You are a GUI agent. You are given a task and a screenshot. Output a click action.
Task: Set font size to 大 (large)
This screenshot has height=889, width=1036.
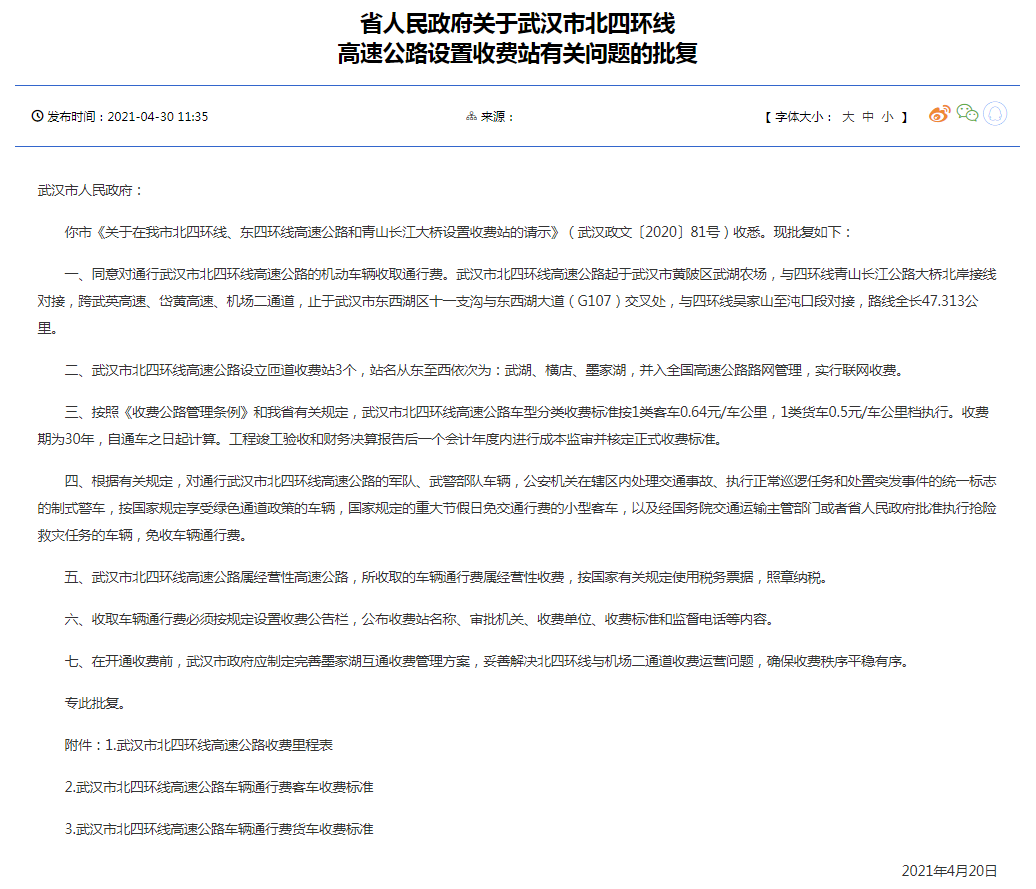point(847,116)
